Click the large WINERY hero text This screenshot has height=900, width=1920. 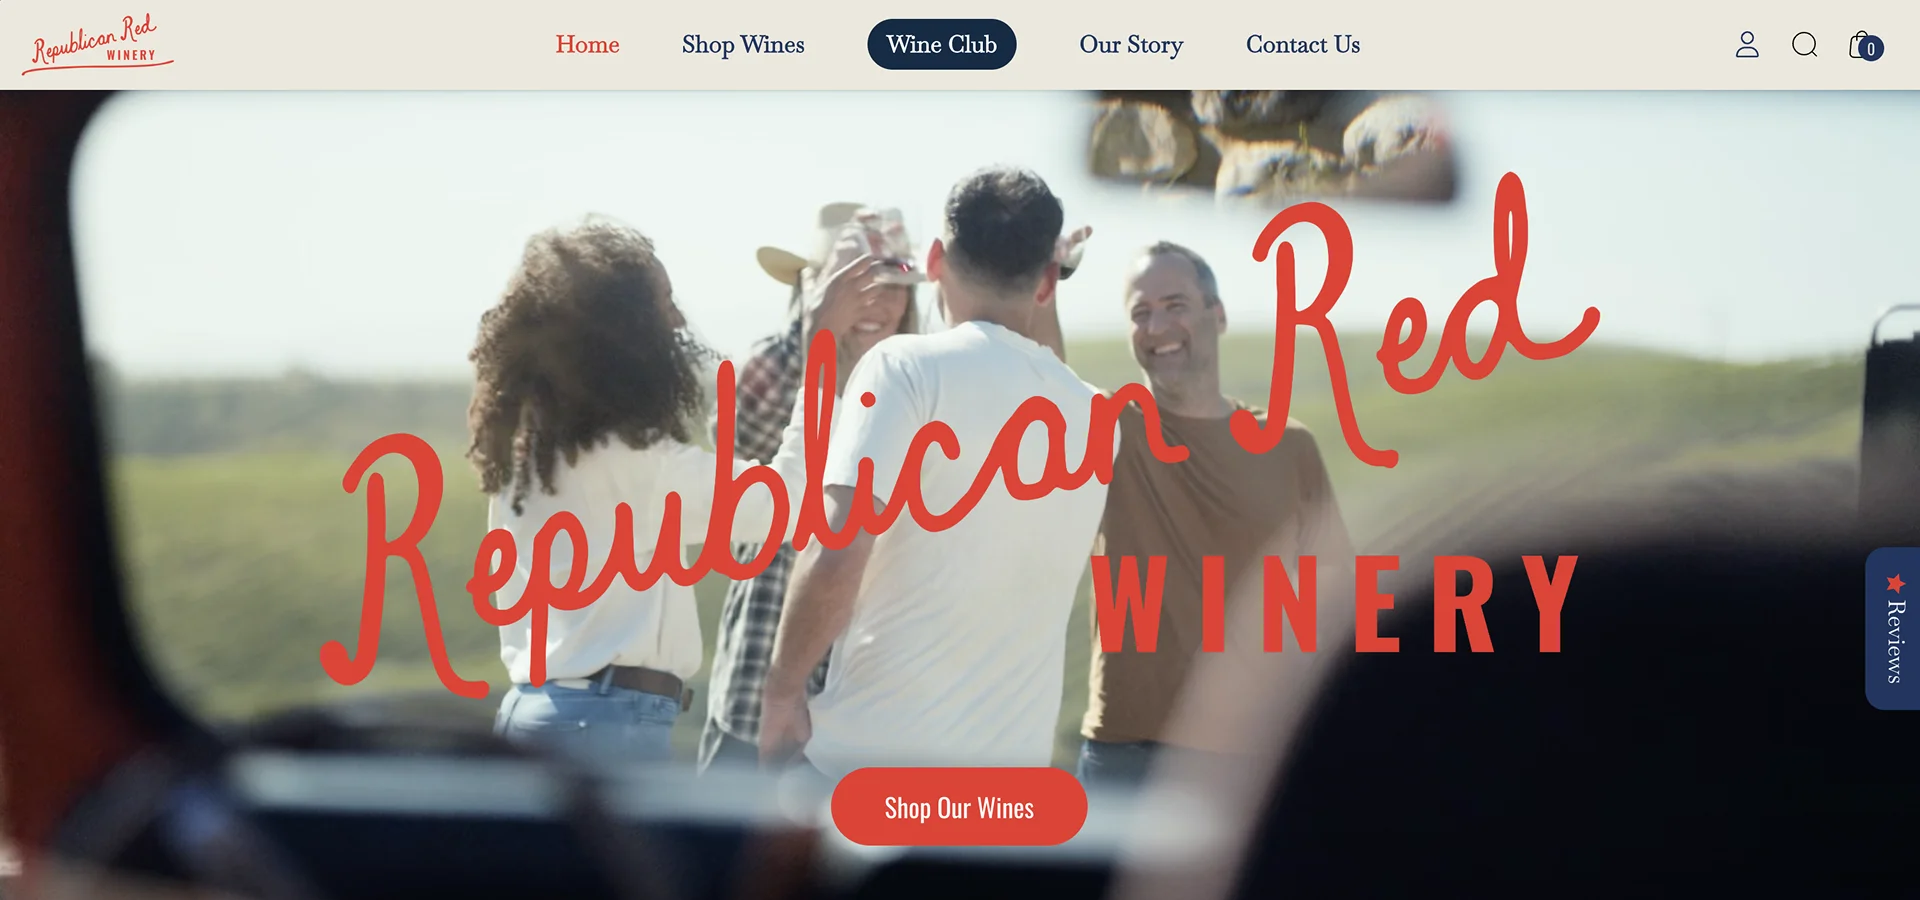click(1335, 604)
